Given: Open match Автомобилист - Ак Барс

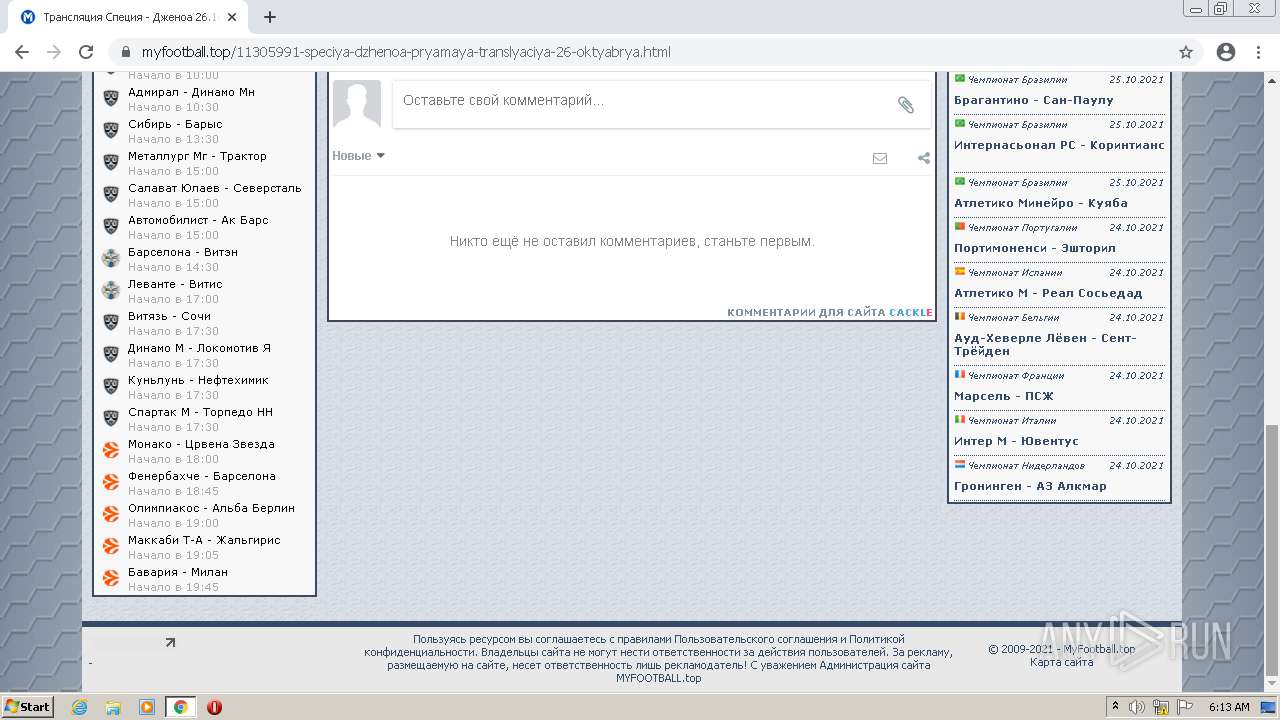Looking at the screenshot, I should coord(198,220).
